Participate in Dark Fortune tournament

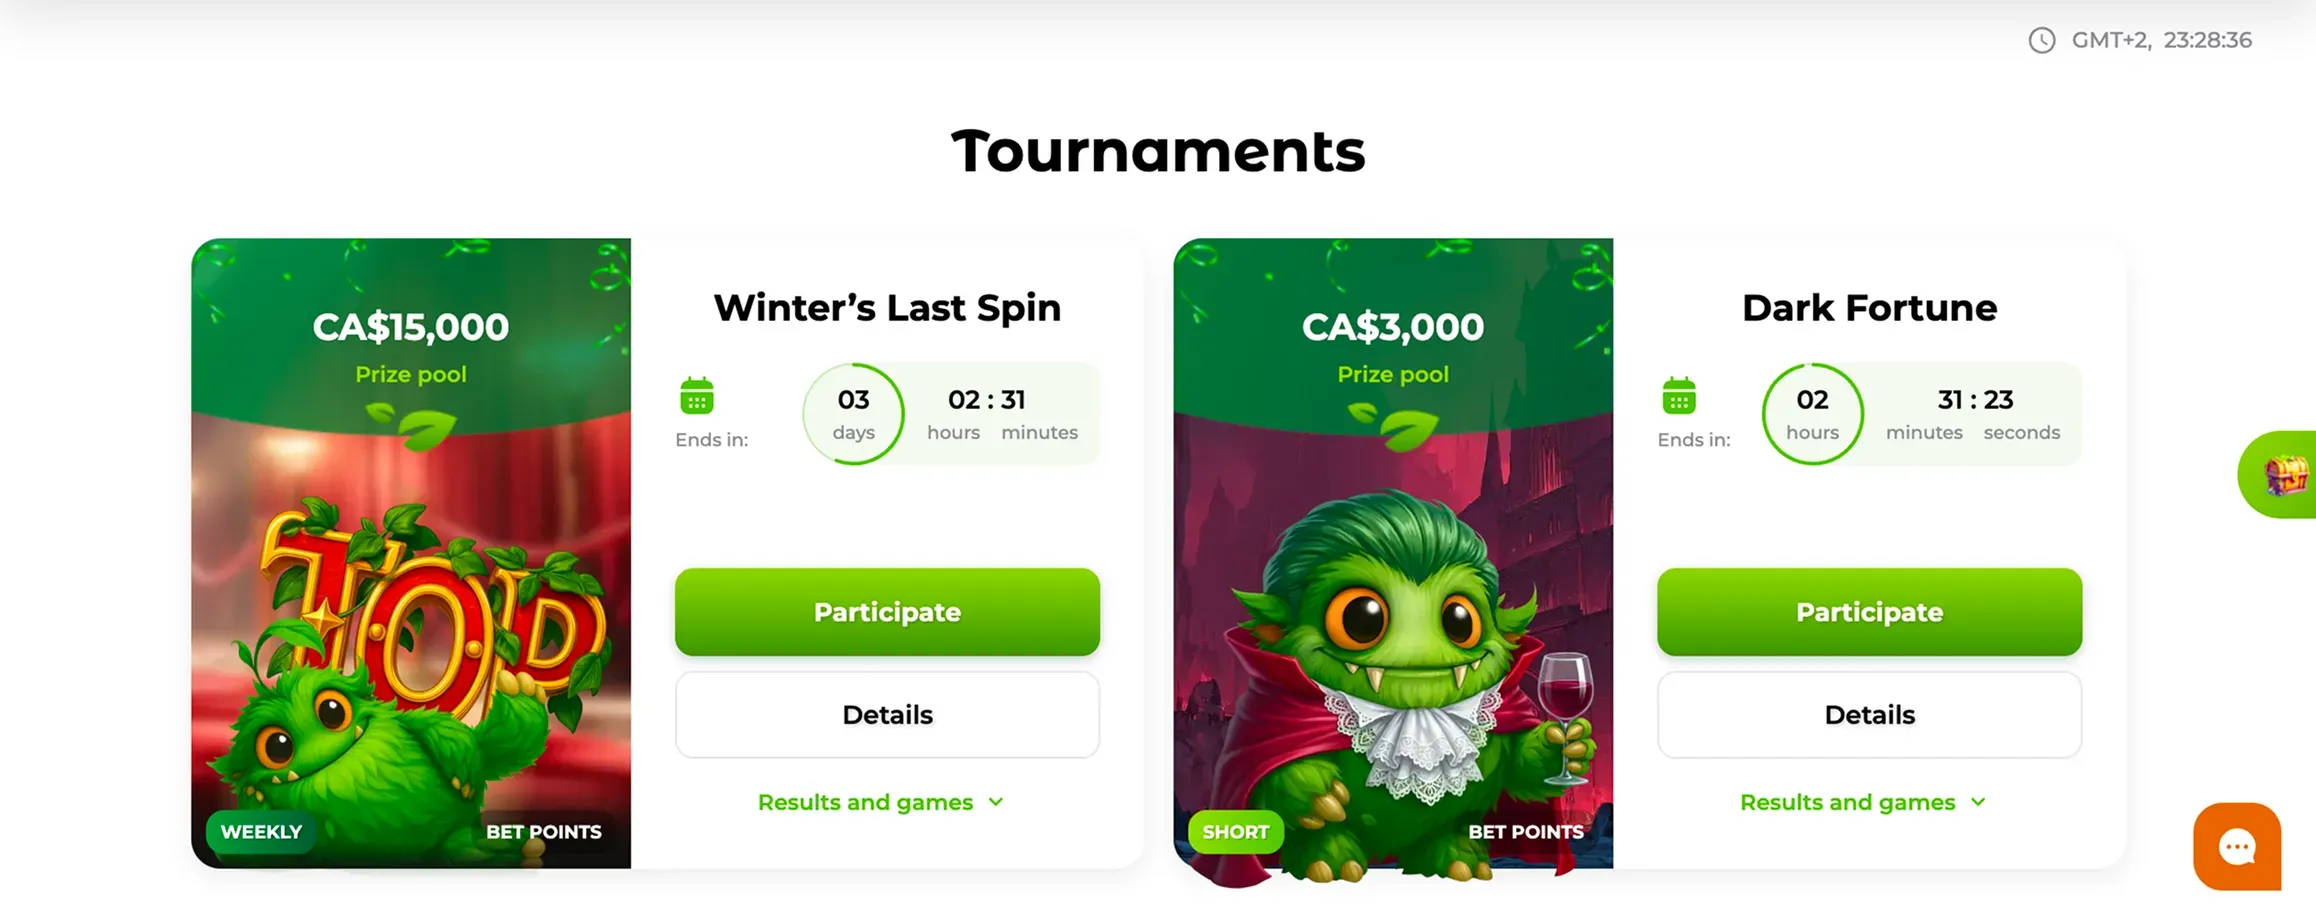pyautogui.click(x=1869, y=612)
